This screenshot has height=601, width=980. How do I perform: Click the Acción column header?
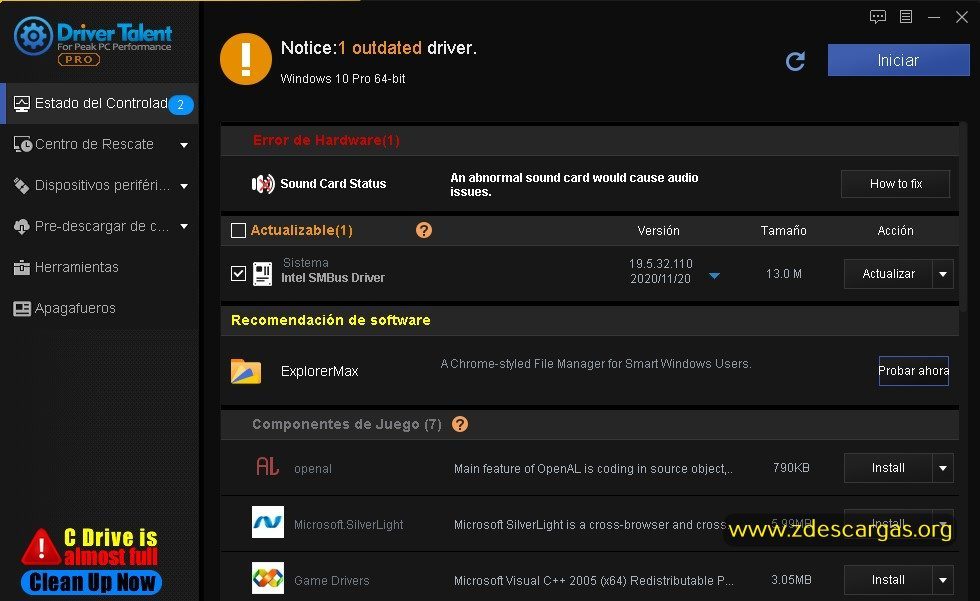tap(895, 231)
